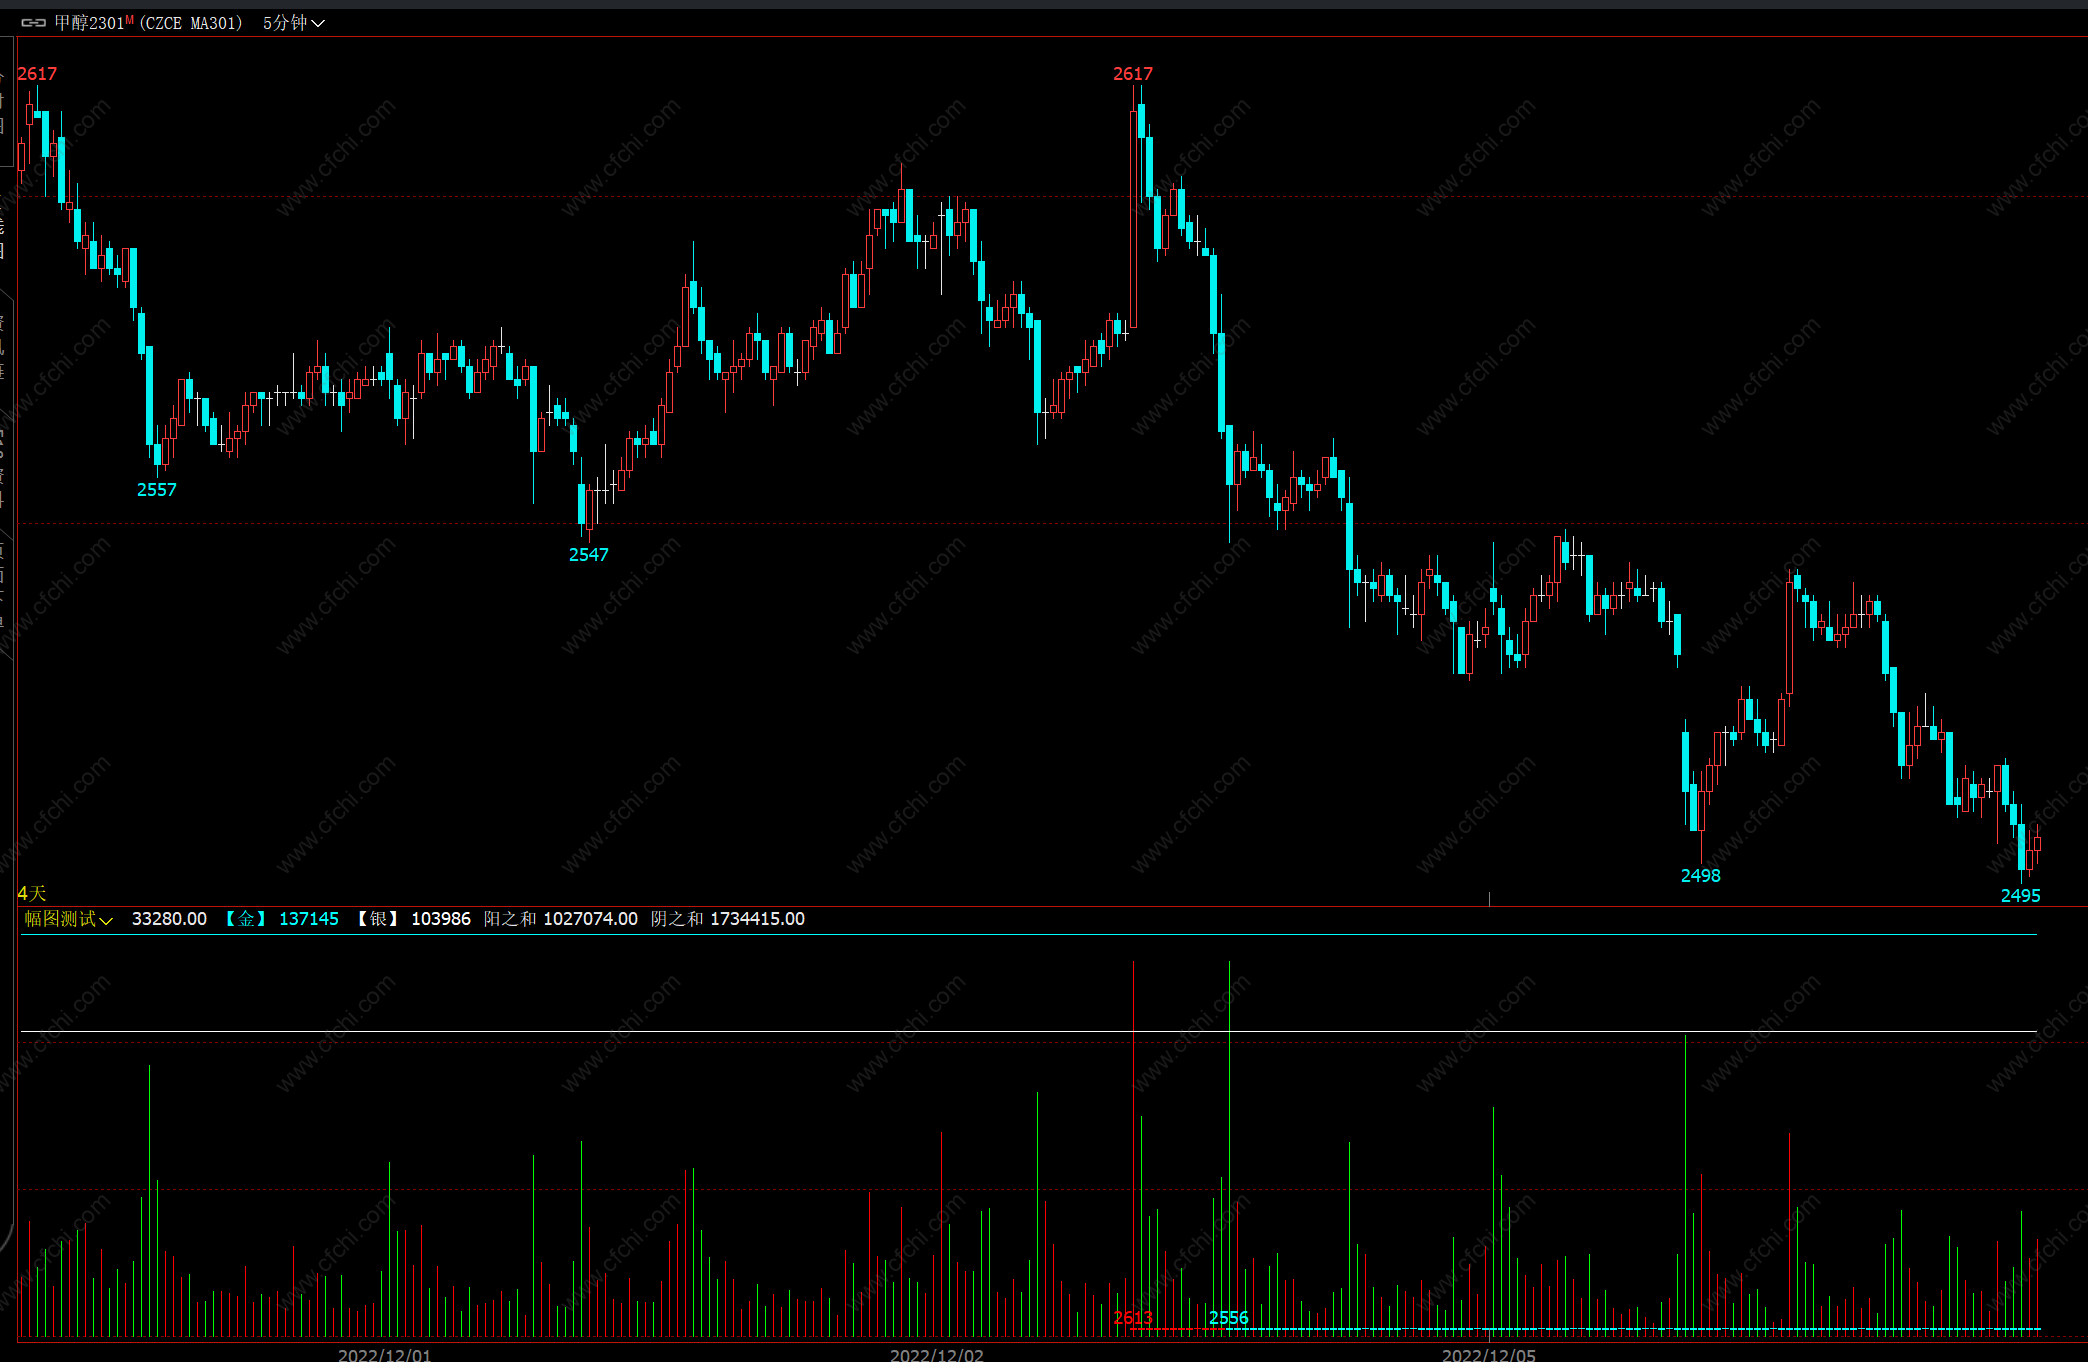Click the 【金】 indicator value label
Viewport: 2088px width, 1362px height.
[x=245, y=919]
